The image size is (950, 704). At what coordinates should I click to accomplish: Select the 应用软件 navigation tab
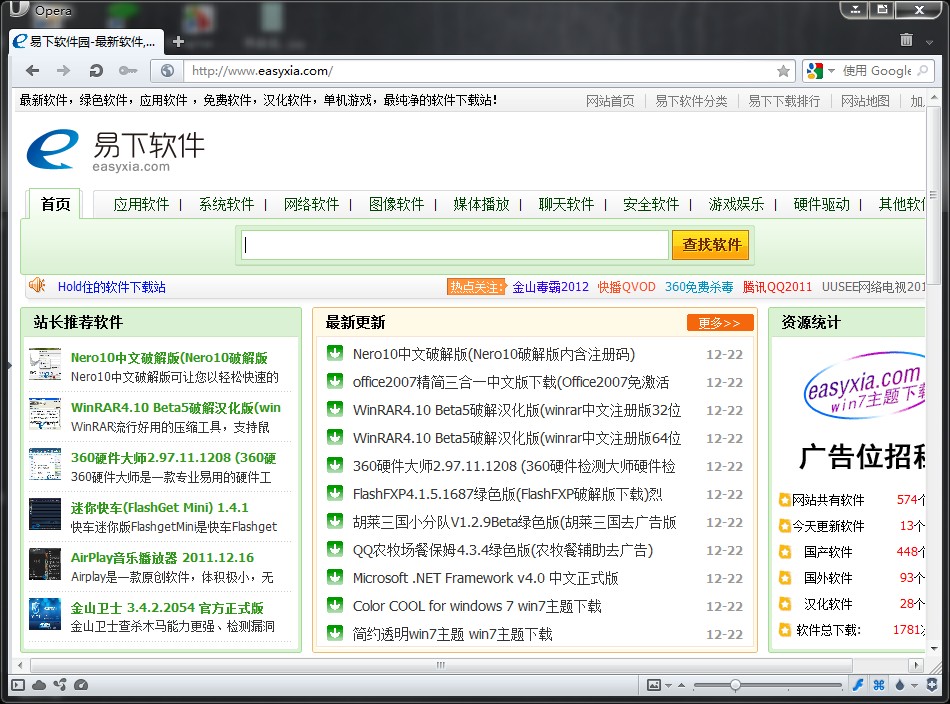pyautogui.click(x=141, y=204)
